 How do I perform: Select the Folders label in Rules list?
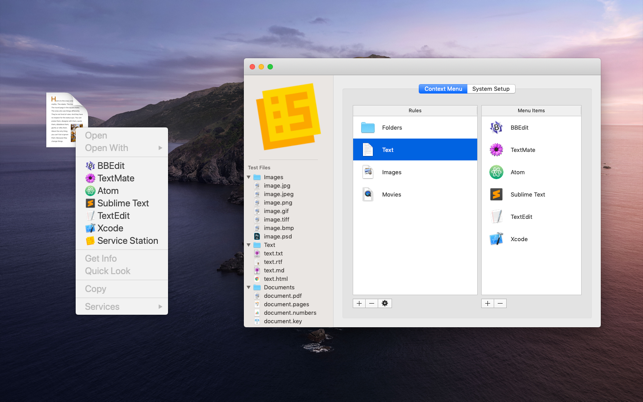pos(392,128)
